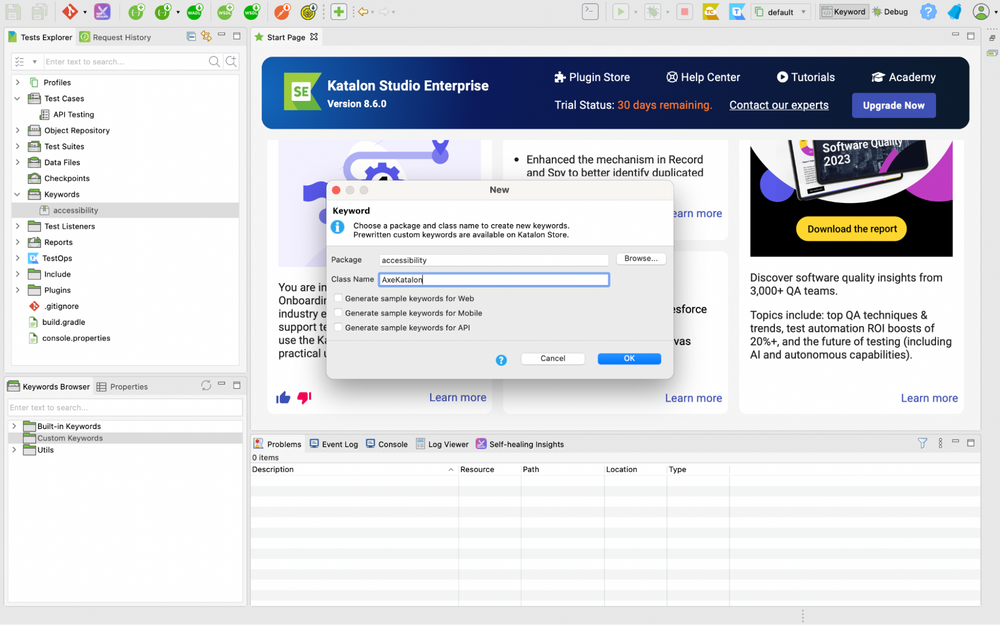The image size is (1000, 625).
Task: Click the thumbs up feedback icon
Action: point(283,397)
